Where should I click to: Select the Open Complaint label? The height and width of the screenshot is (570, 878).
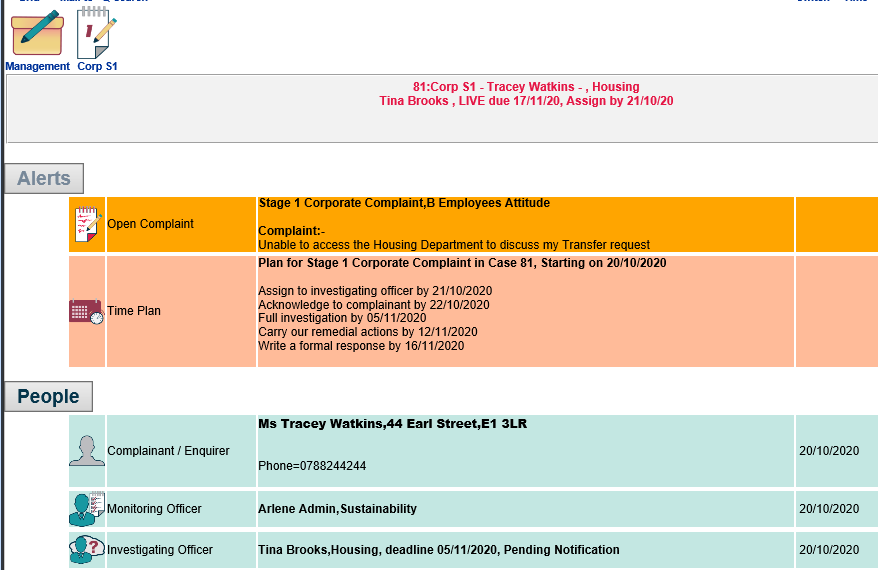[150, 224]
